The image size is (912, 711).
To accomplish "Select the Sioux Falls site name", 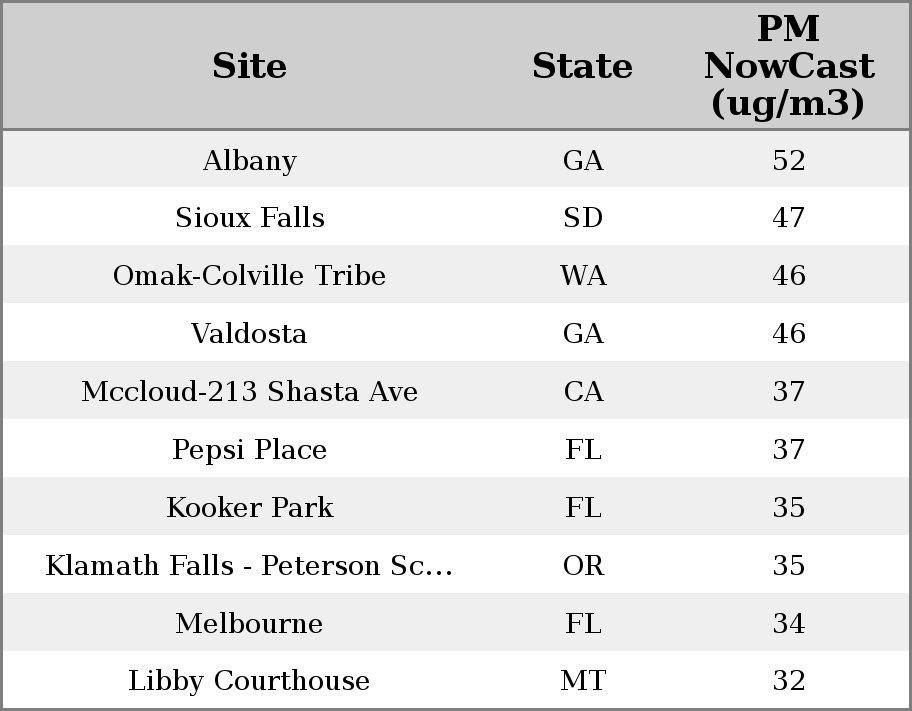I will coord(249,218).
